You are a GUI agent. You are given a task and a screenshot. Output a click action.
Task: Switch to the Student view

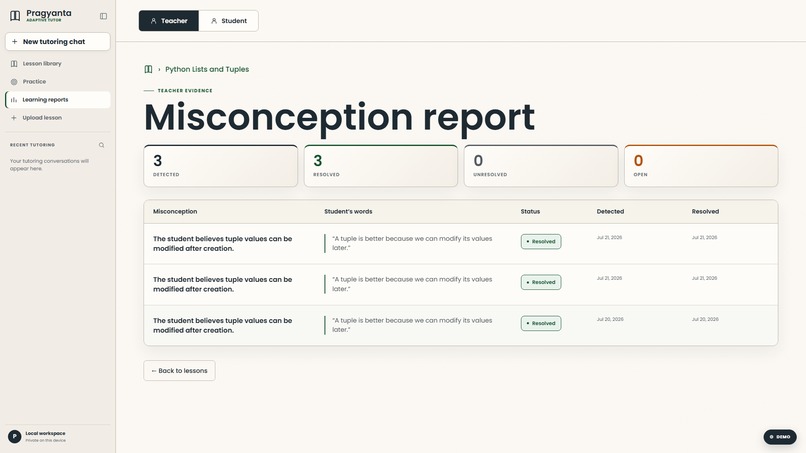click(x=229, y=21)
